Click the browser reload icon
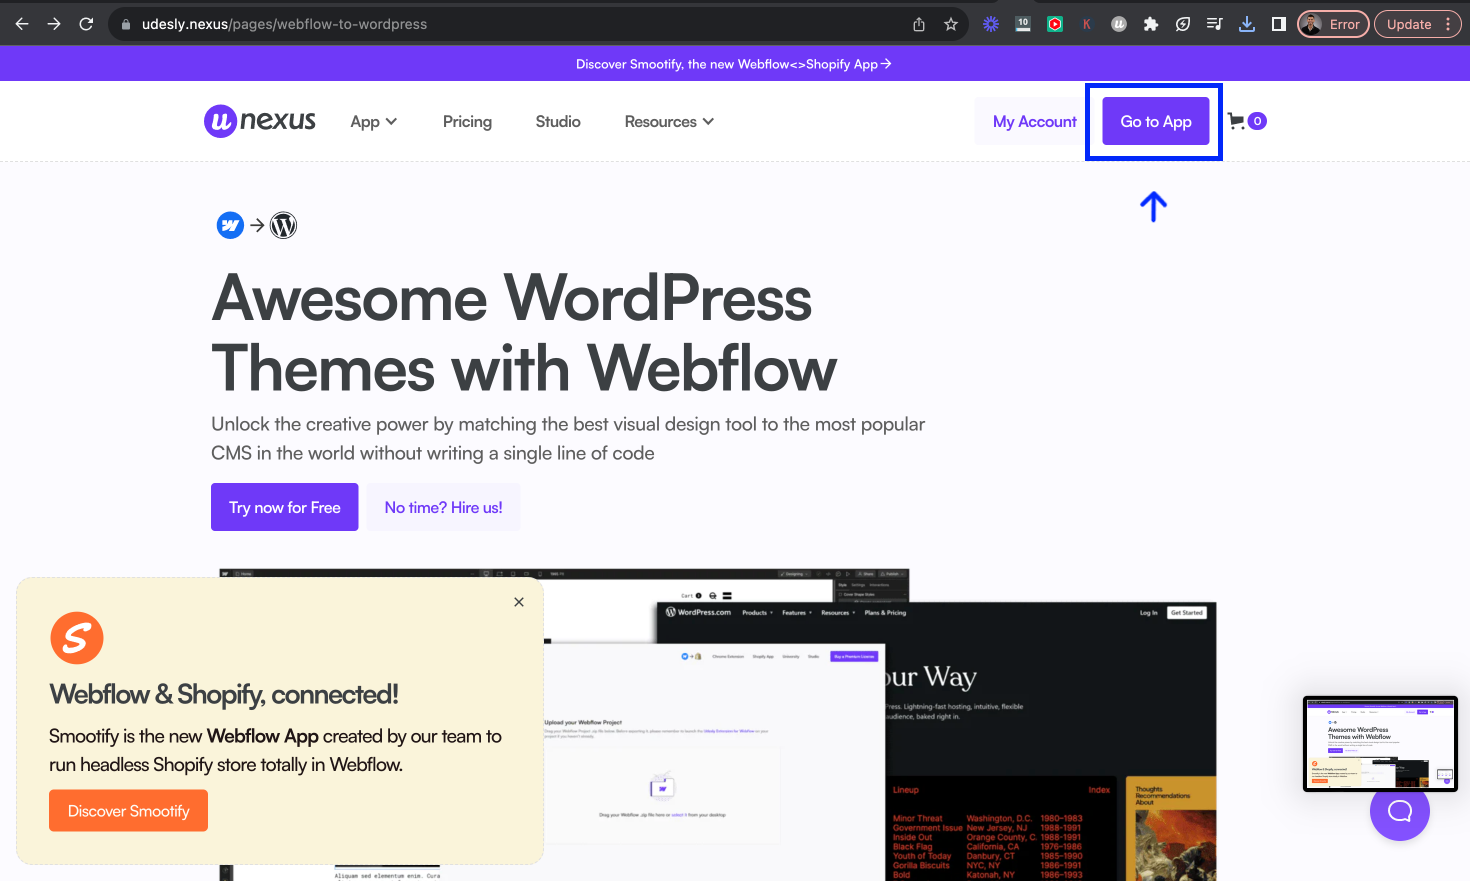Viewport: 1470px width, 881px height. click(86, 24)
